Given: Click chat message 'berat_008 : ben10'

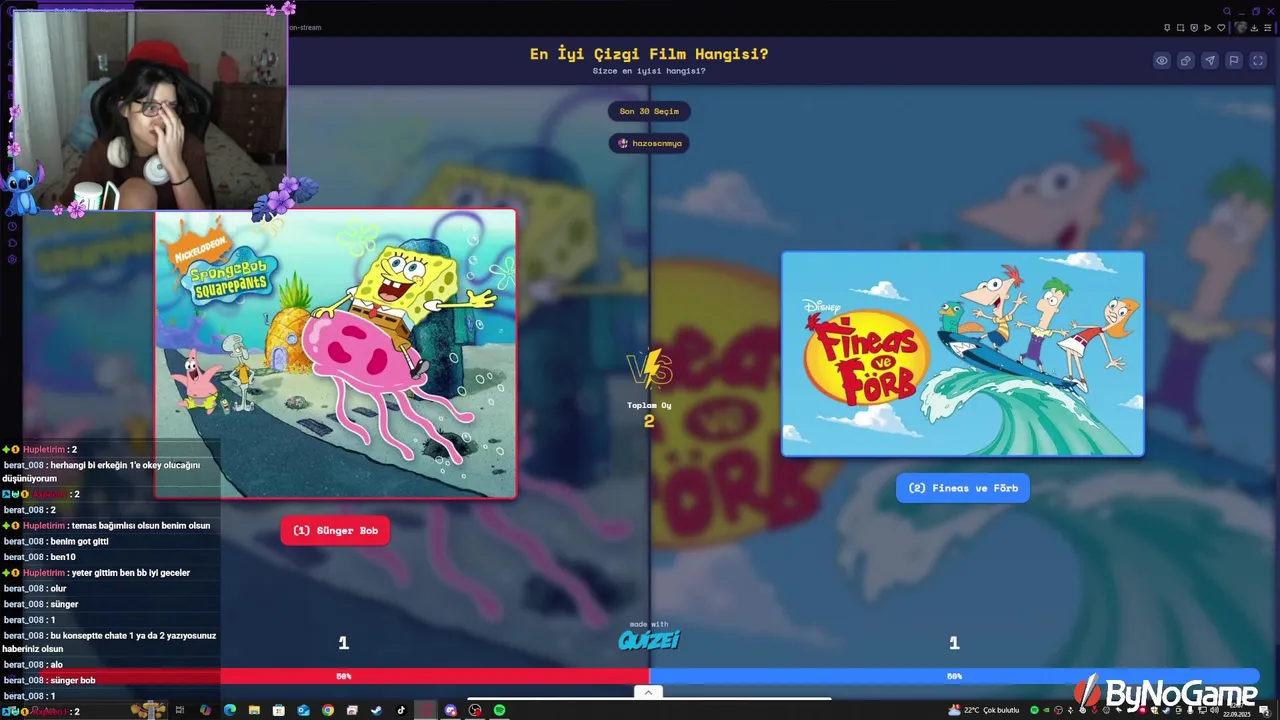Looking at the screenshot, I should click(x=40, y=557).
